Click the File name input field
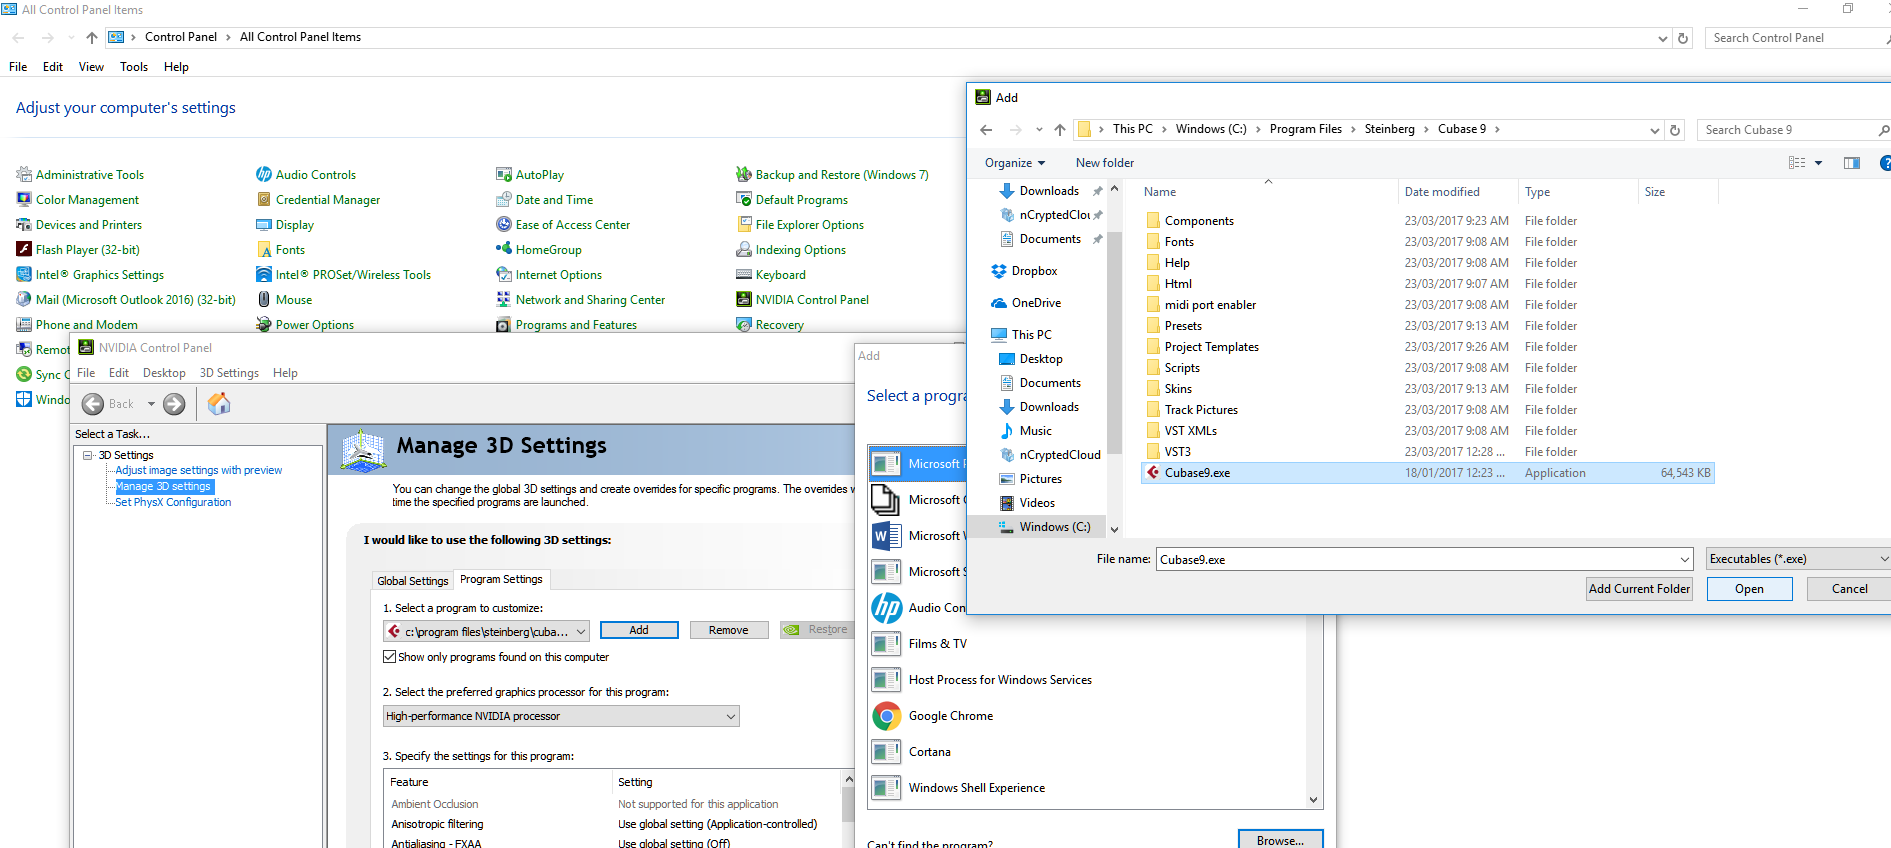Image resolution: width=1891 pixels, height=848 pixels. click(1424, 560)
